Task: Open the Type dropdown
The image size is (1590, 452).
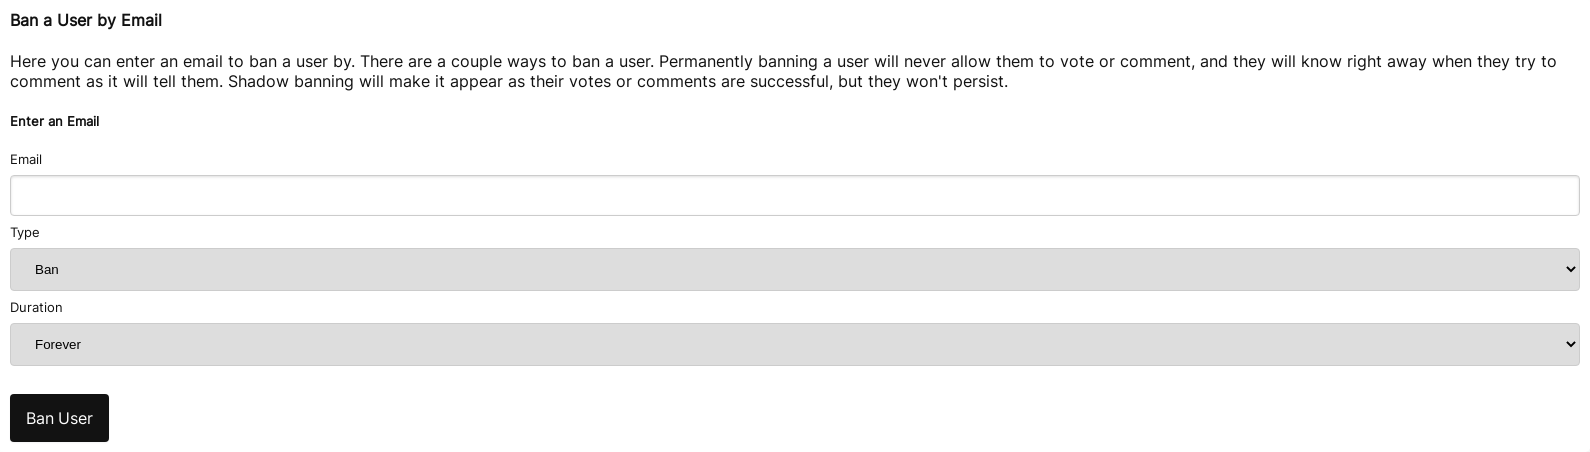Action: [x=794, y=269]
